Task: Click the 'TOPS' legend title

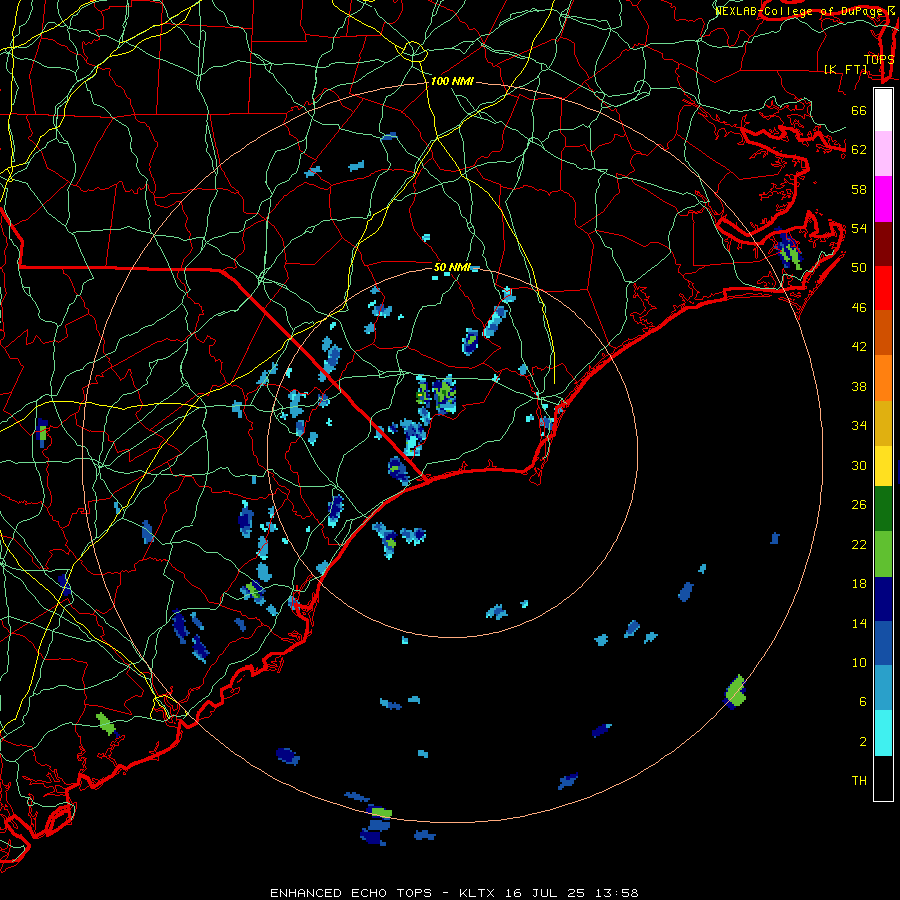Action: (879, 59)
